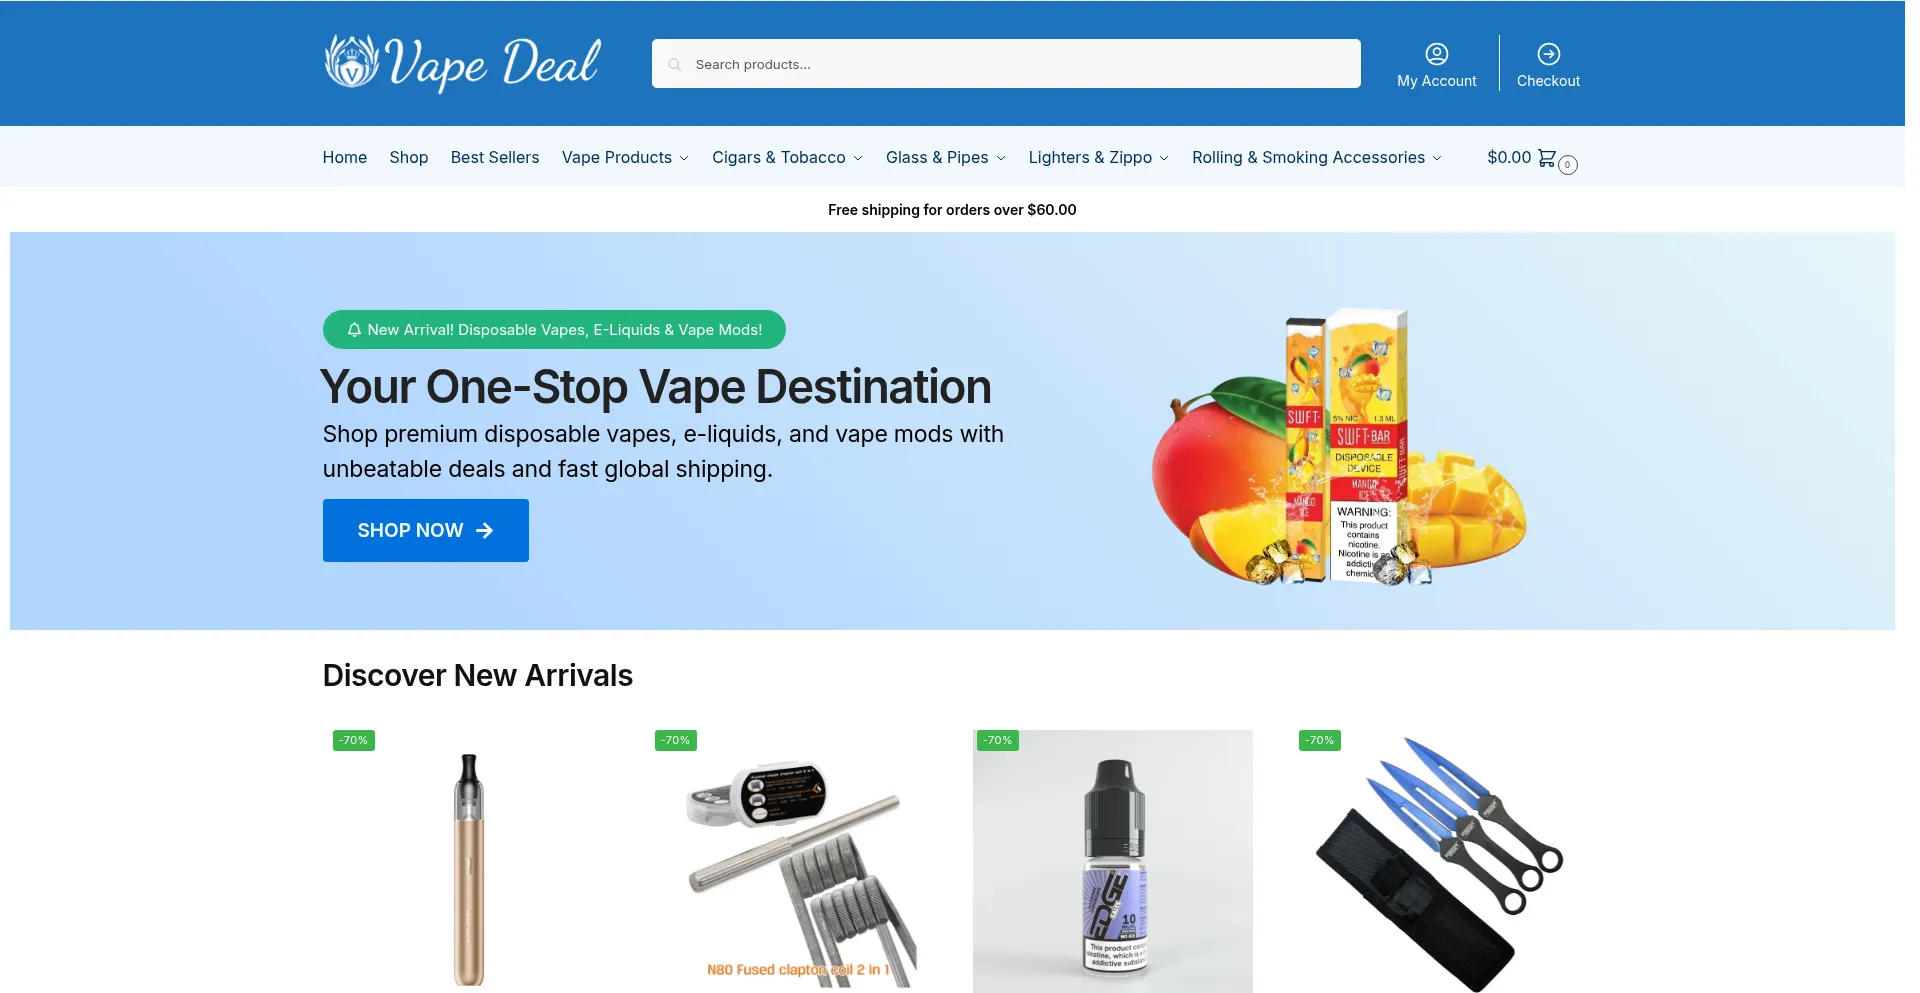Open the N80 Fused clapton coil product

coord(791,861)
